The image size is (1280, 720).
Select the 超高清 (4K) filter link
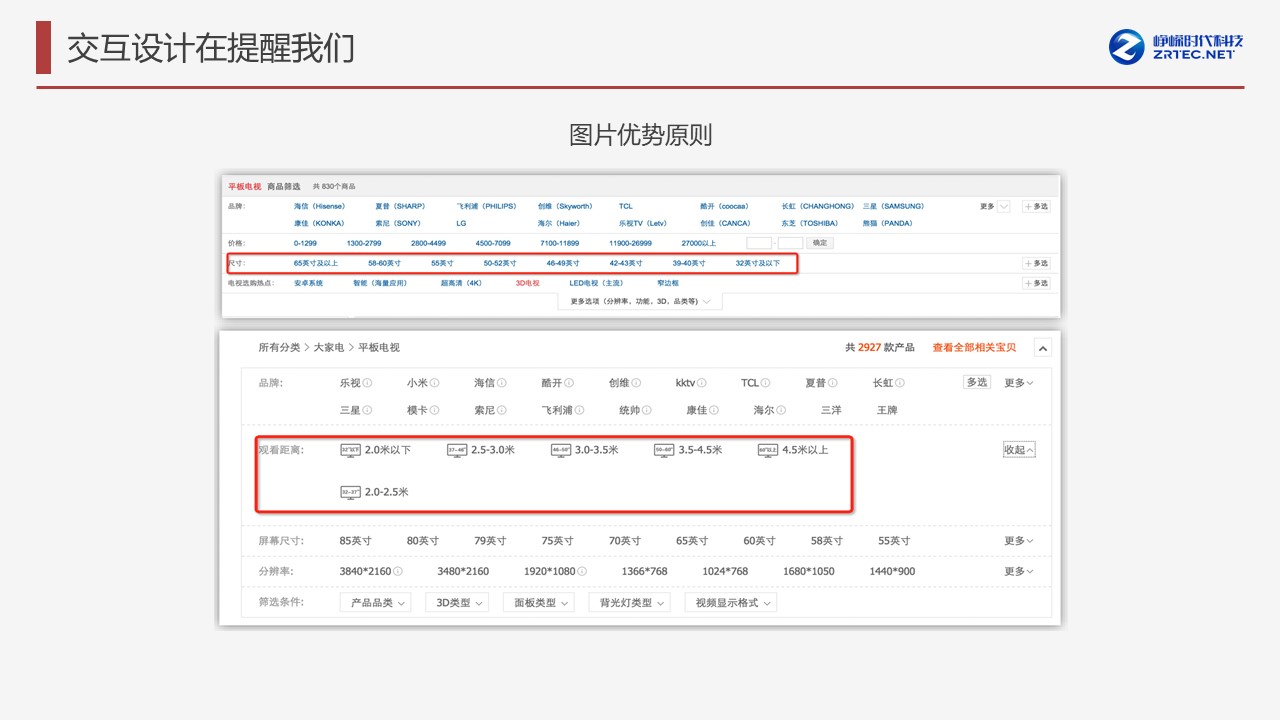tap(461, 283)
